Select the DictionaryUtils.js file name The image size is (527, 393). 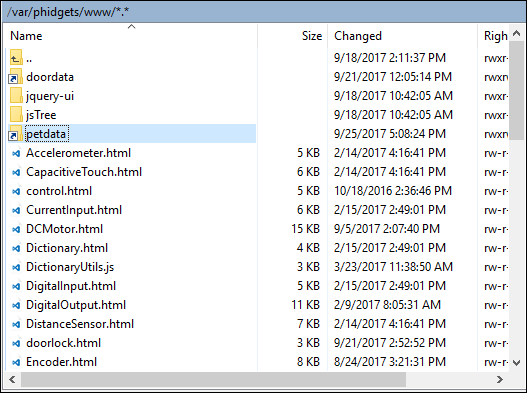click(70, 267)
